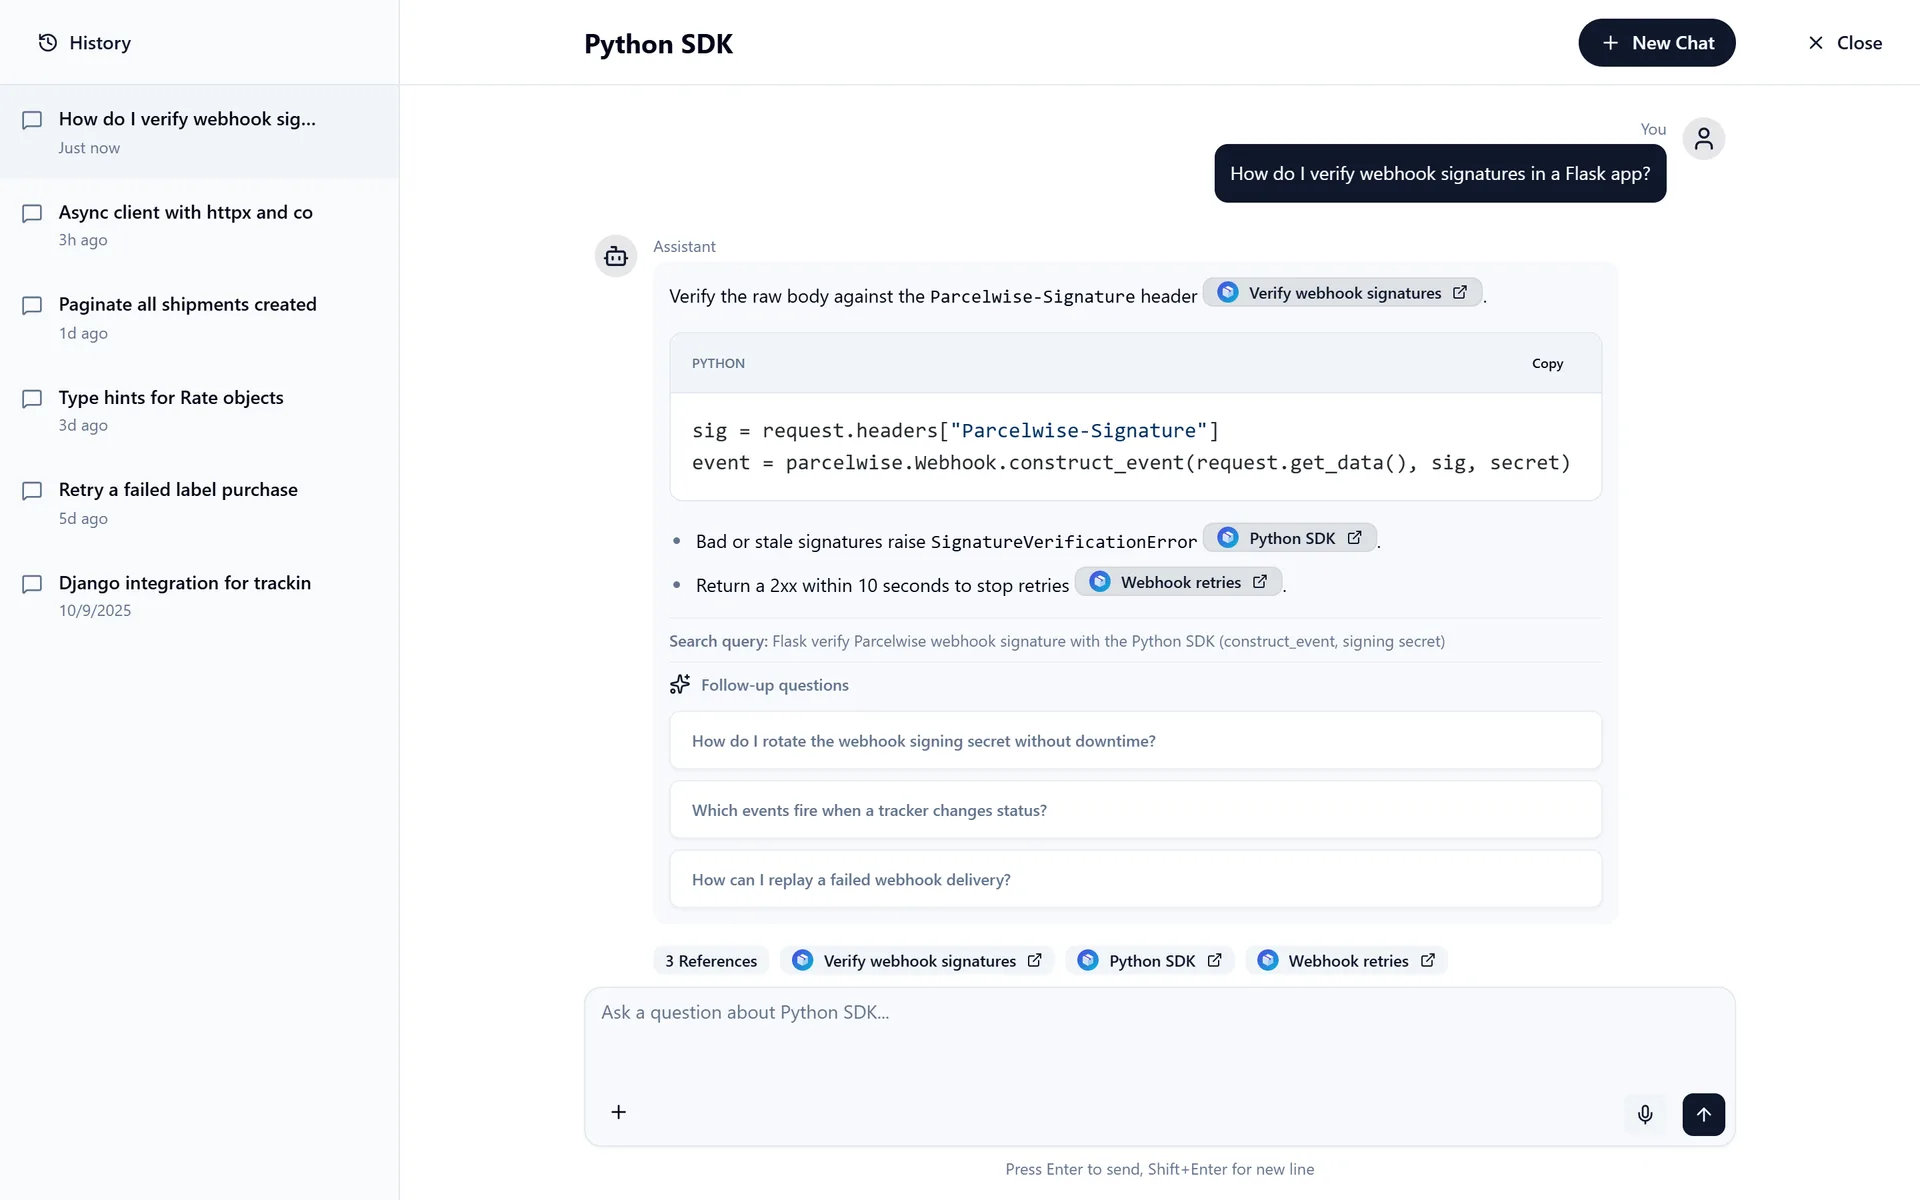Viewport: 1920px width, 1200px height.
Task: Click the chat icon next to Paginate all shipments
Action: [32, 305]
